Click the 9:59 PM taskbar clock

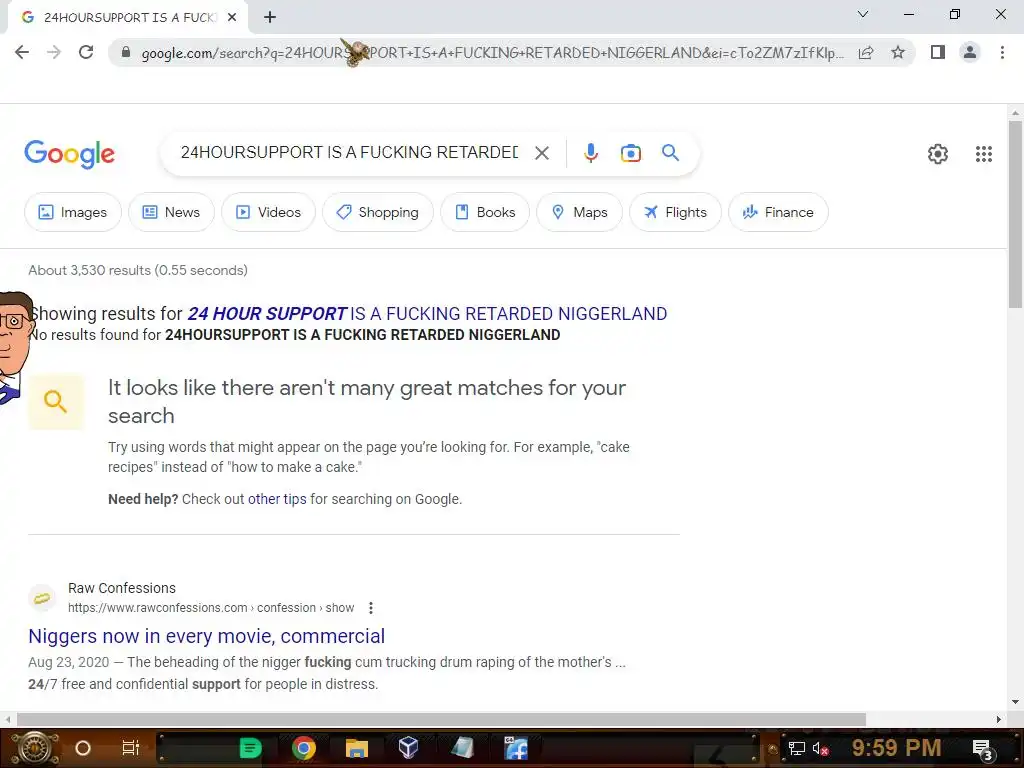[896, 748]
